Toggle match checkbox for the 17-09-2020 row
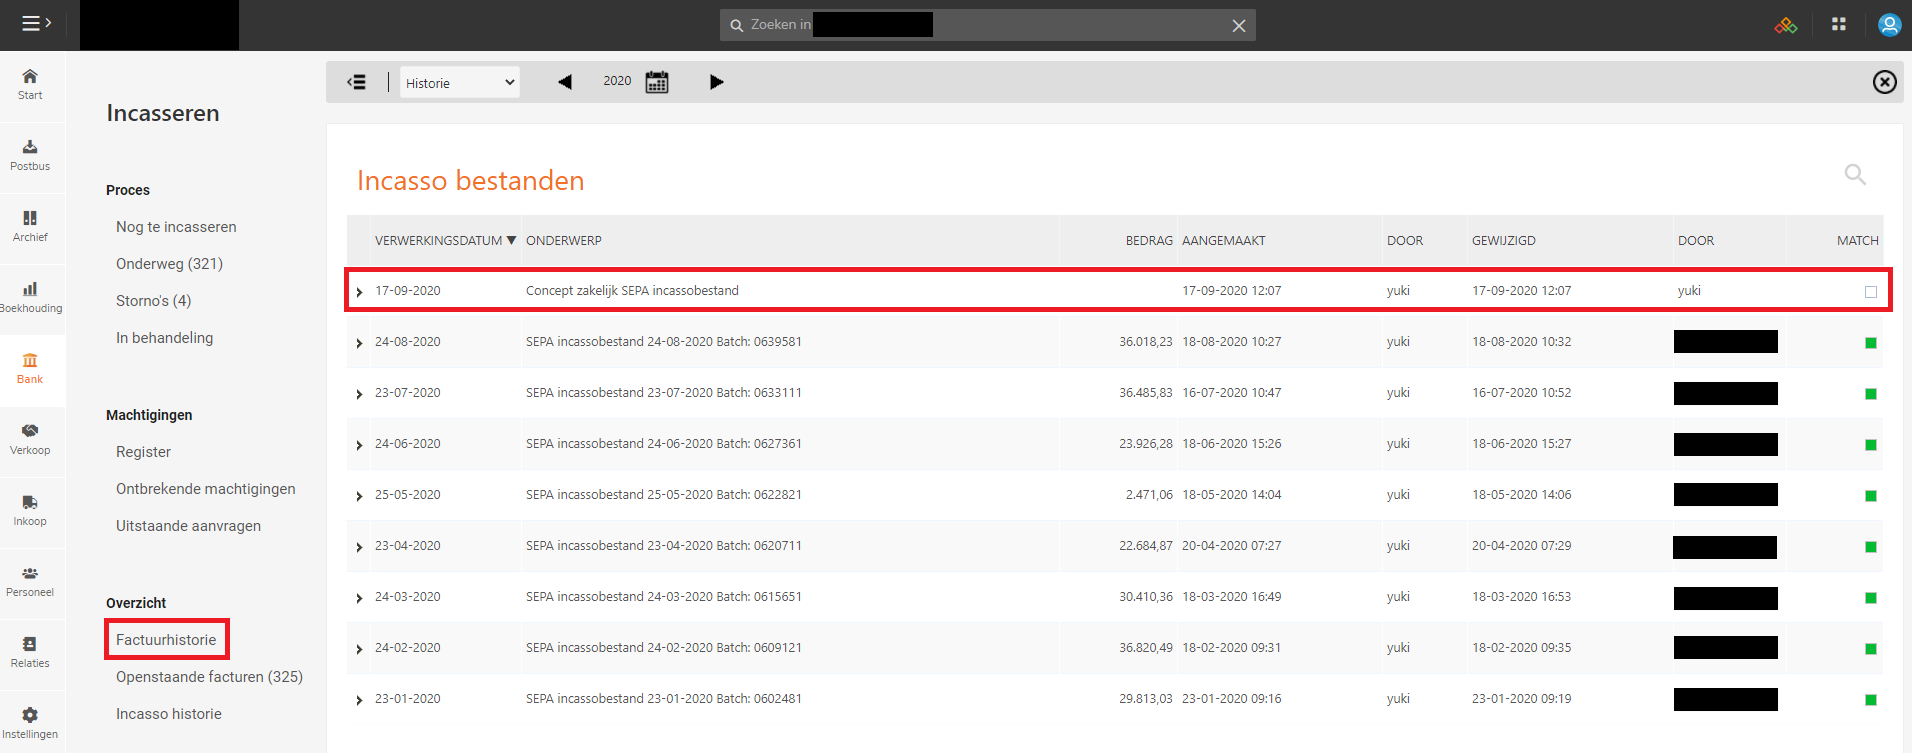1912x753 pixels. pyautogui.click(x=1870, y=292)
